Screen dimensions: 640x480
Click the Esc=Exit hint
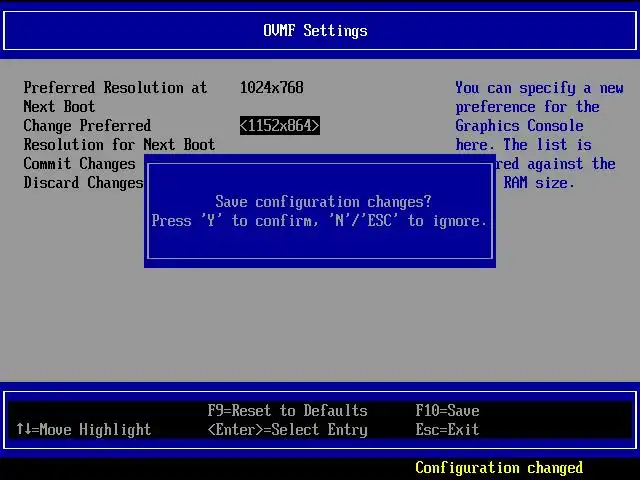(447, 429)
